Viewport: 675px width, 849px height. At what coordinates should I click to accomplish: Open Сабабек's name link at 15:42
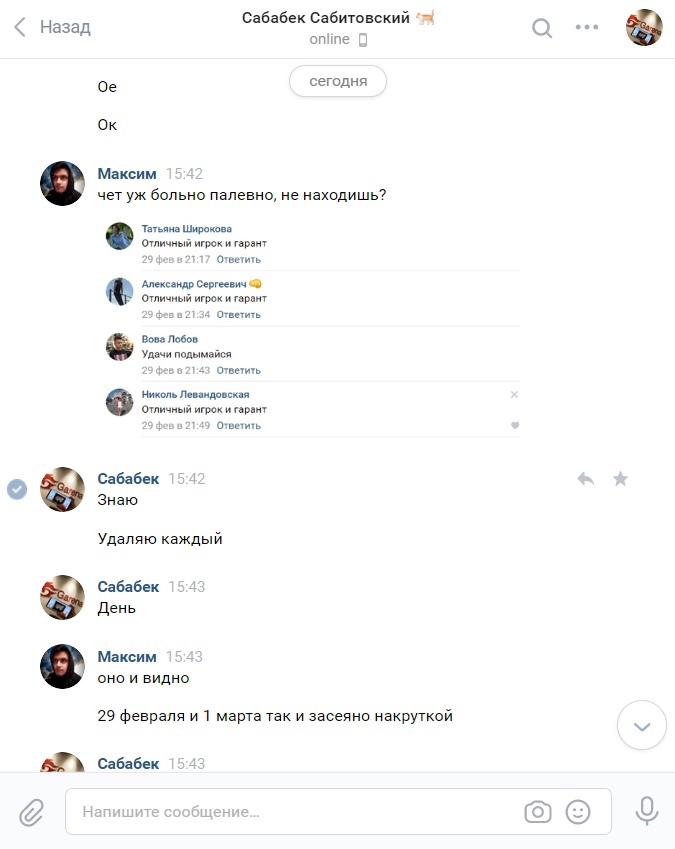128,479
